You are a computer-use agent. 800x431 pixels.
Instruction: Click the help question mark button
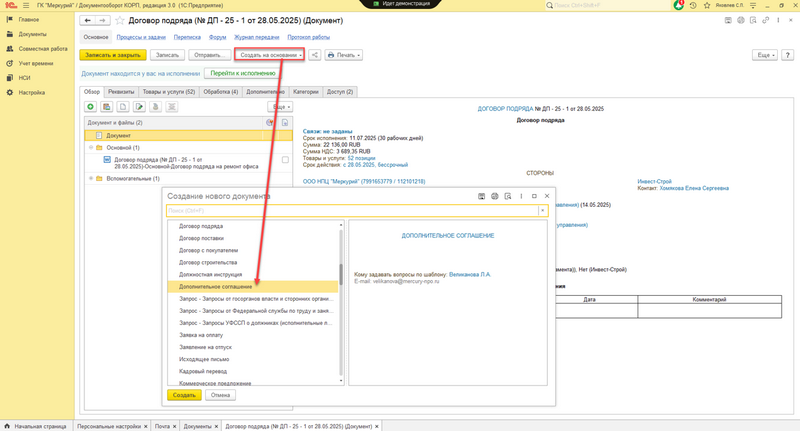(x=788, y=55)
